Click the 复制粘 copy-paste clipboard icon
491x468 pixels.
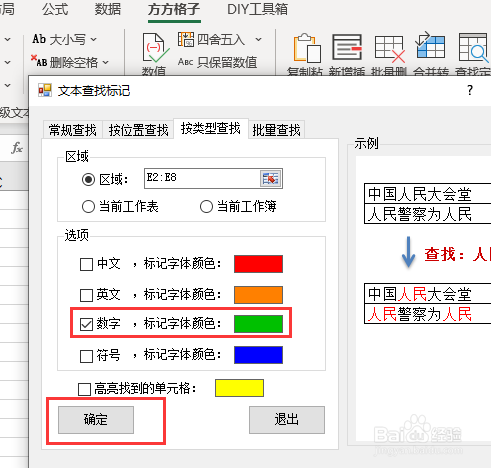click(307, 48)
